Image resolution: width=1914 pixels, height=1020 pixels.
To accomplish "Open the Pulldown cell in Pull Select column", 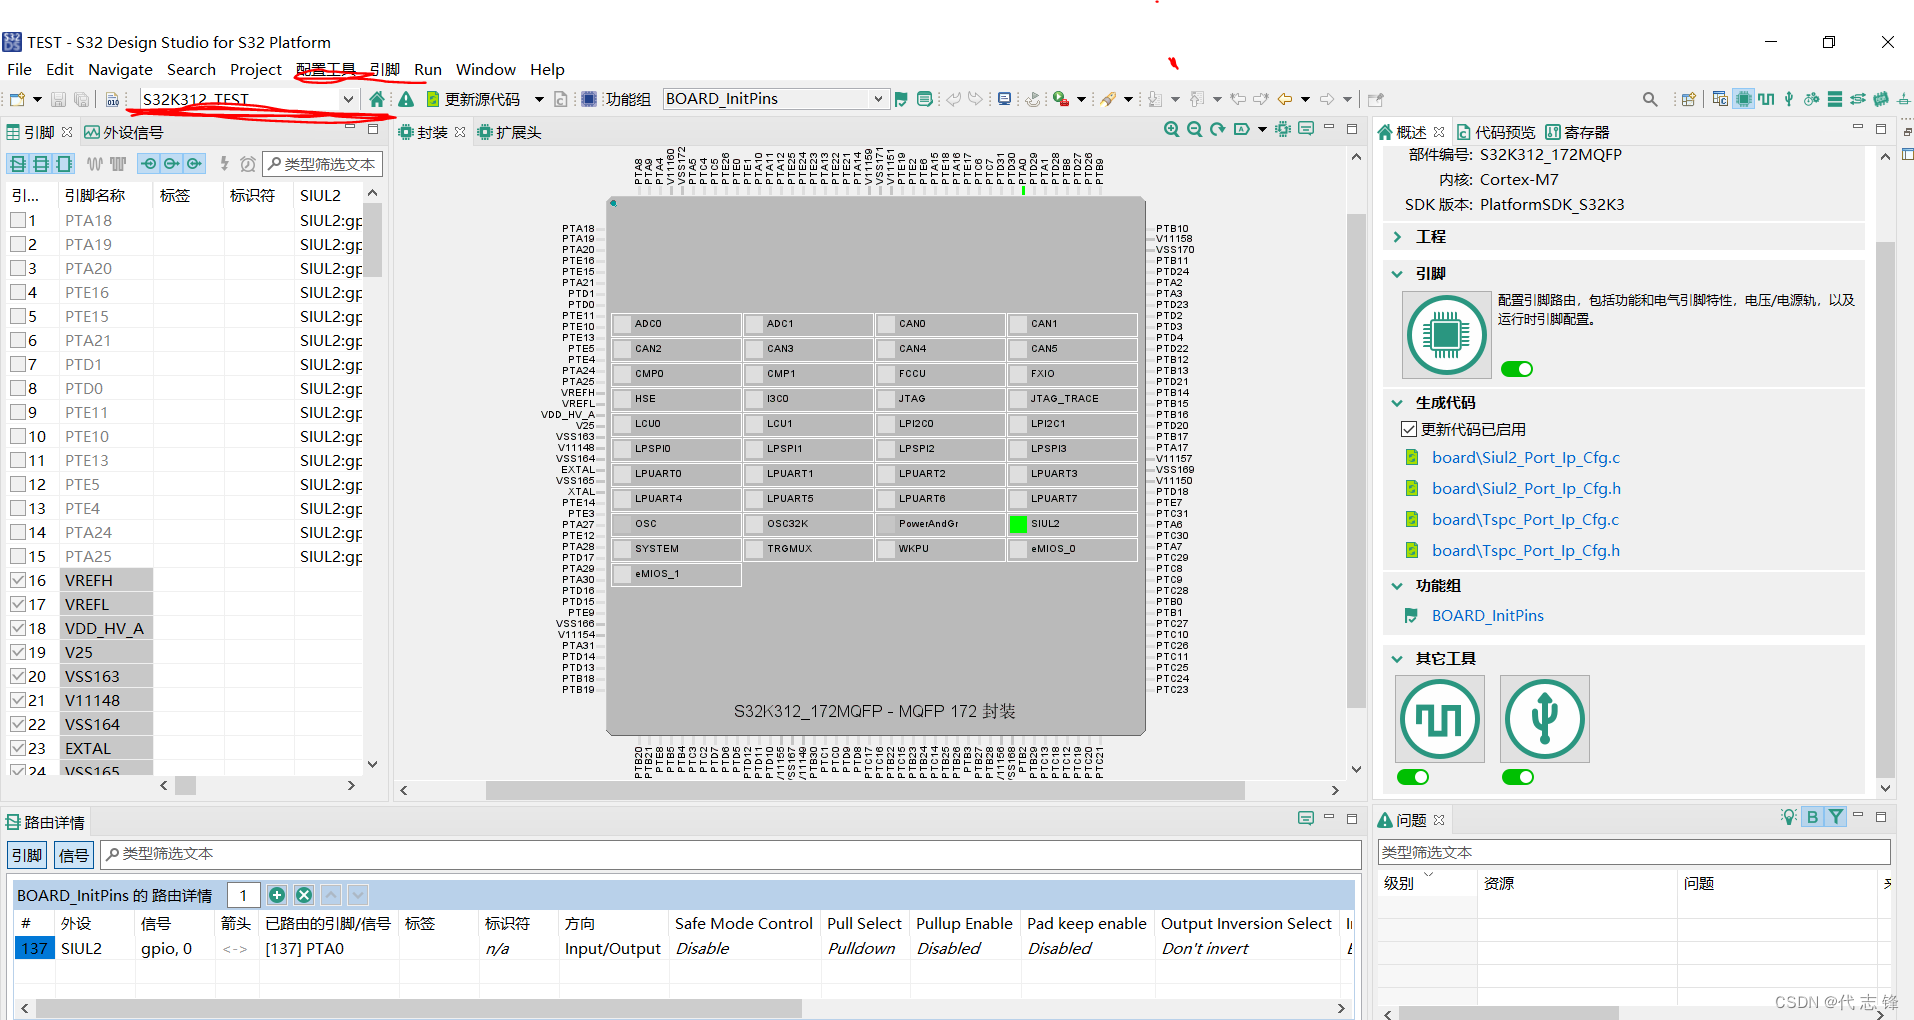I will pyautogui.click(x=865, y=948).
